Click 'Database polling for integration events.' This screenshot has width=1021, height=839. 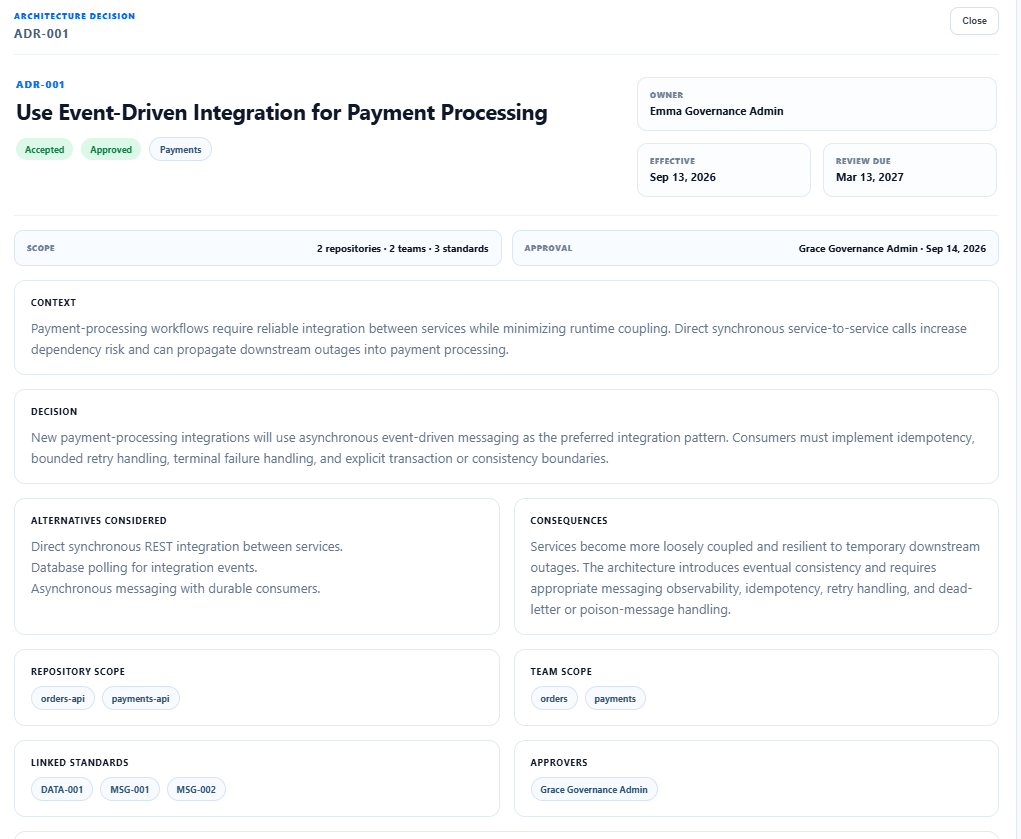click(x=144, y=567)
